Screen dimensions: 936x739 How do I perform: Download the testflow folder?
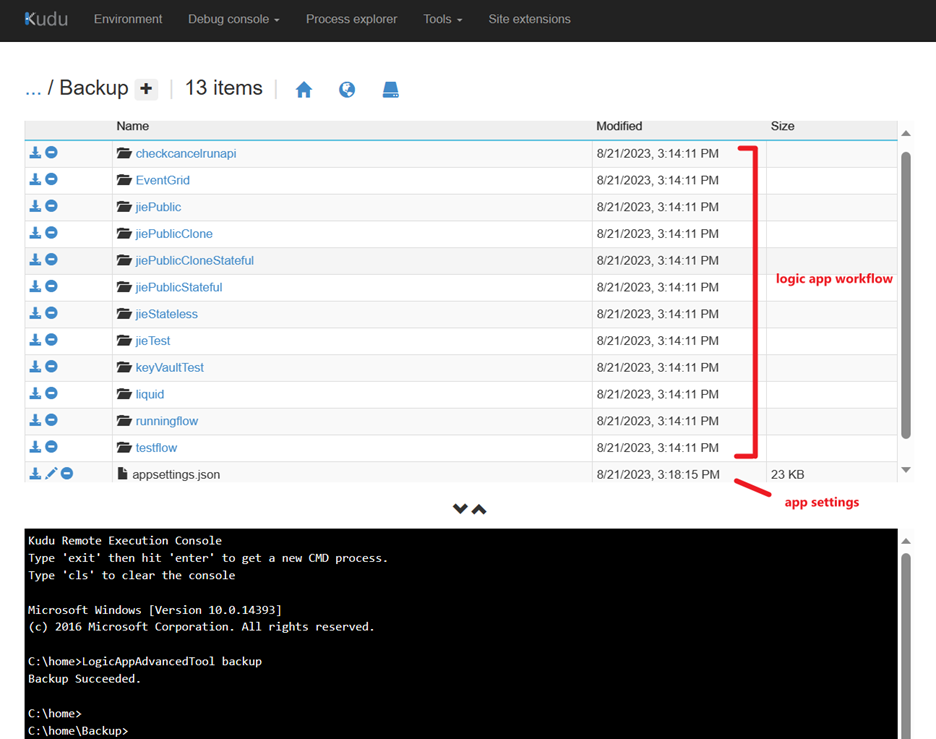[35, 447]
